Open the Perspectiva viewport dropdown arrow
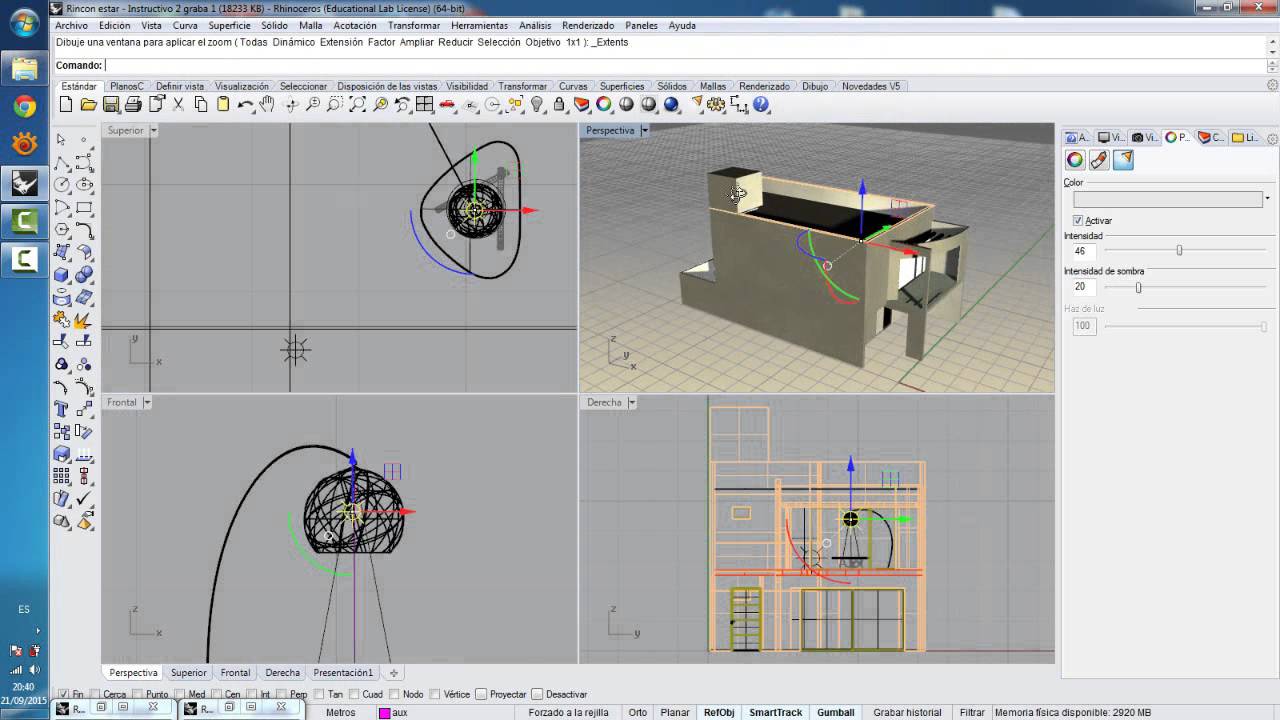The width and height of the screenshot is (1280, 720). (645, 131)
